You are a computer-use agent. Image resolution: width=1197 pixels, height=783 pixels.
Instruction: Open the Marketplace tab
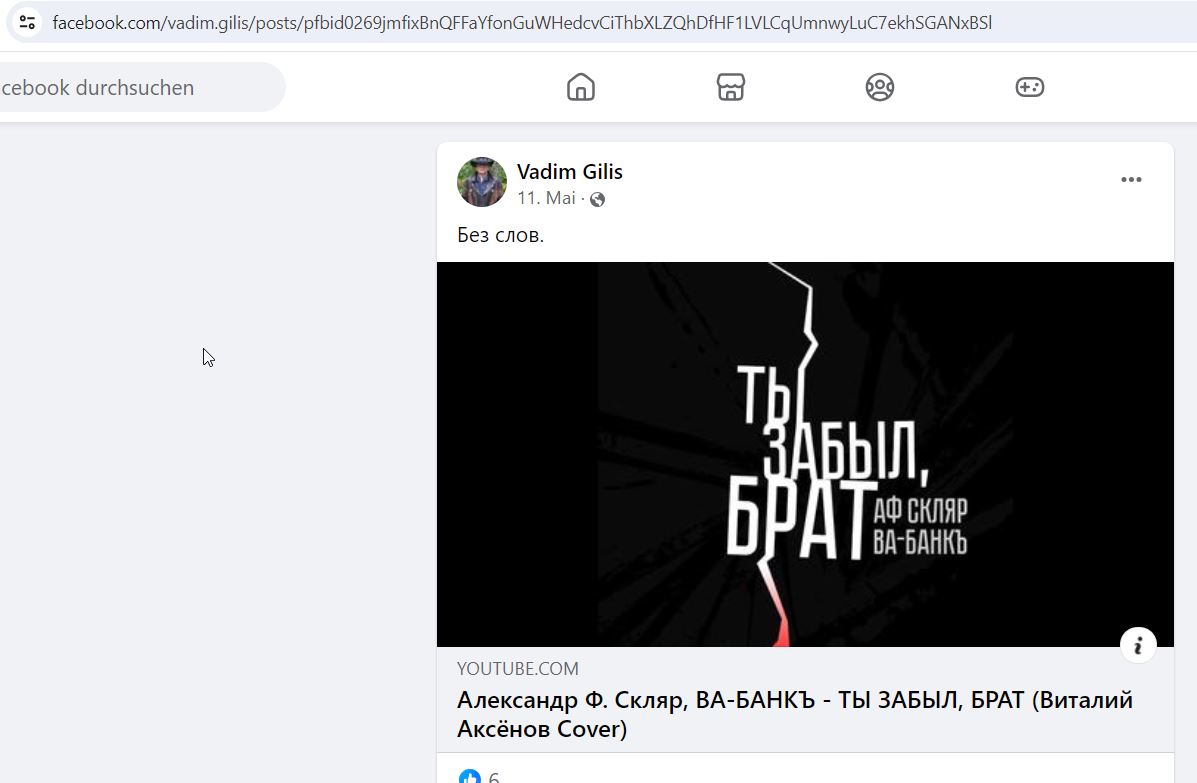pos(731,87)
